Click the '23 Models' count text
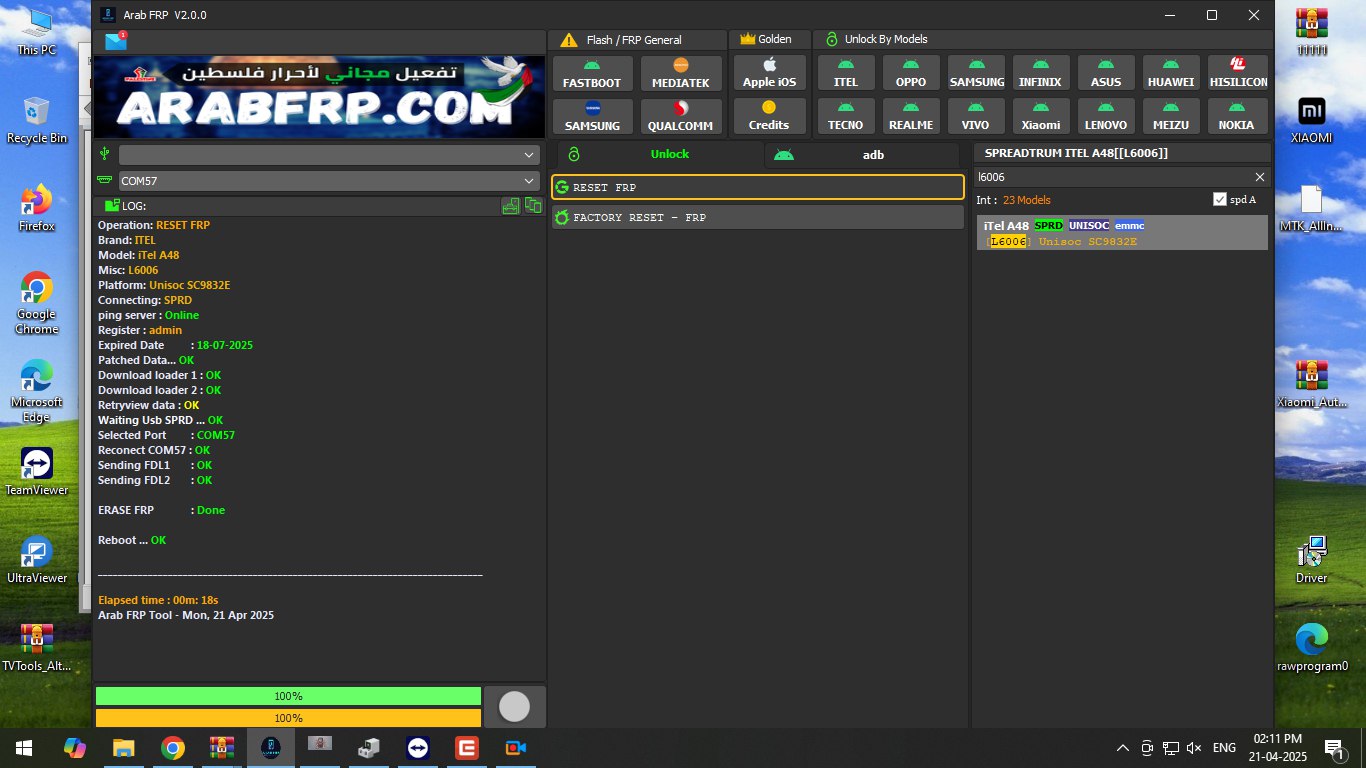 (x=1027, y=200)
